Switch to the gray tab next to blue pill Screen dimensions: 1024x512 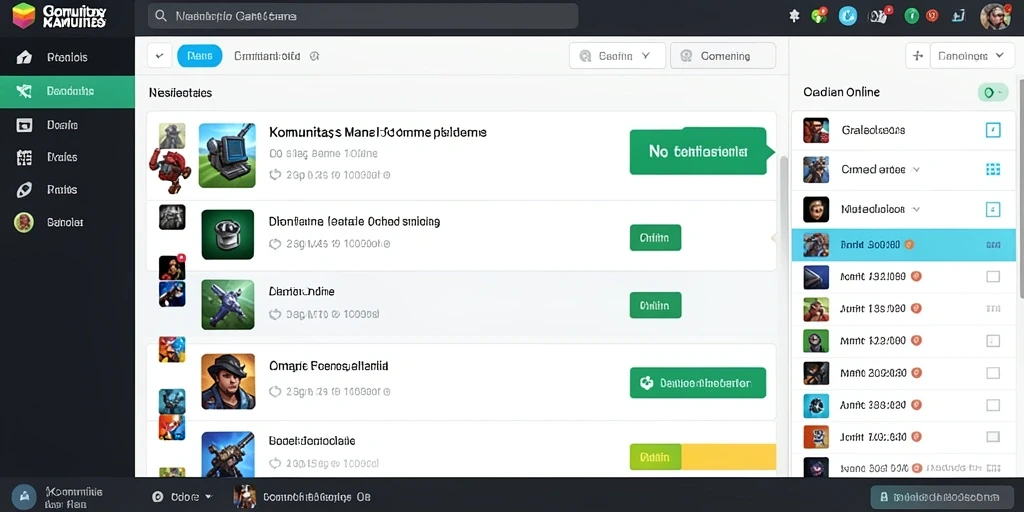(267, 56)
